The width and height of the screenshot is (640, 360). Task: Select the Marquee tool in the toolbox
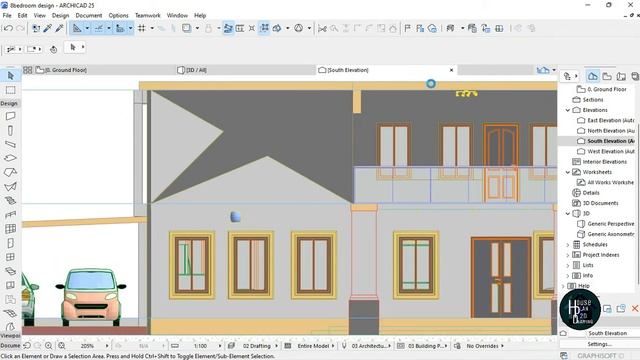tap(11, 90)
